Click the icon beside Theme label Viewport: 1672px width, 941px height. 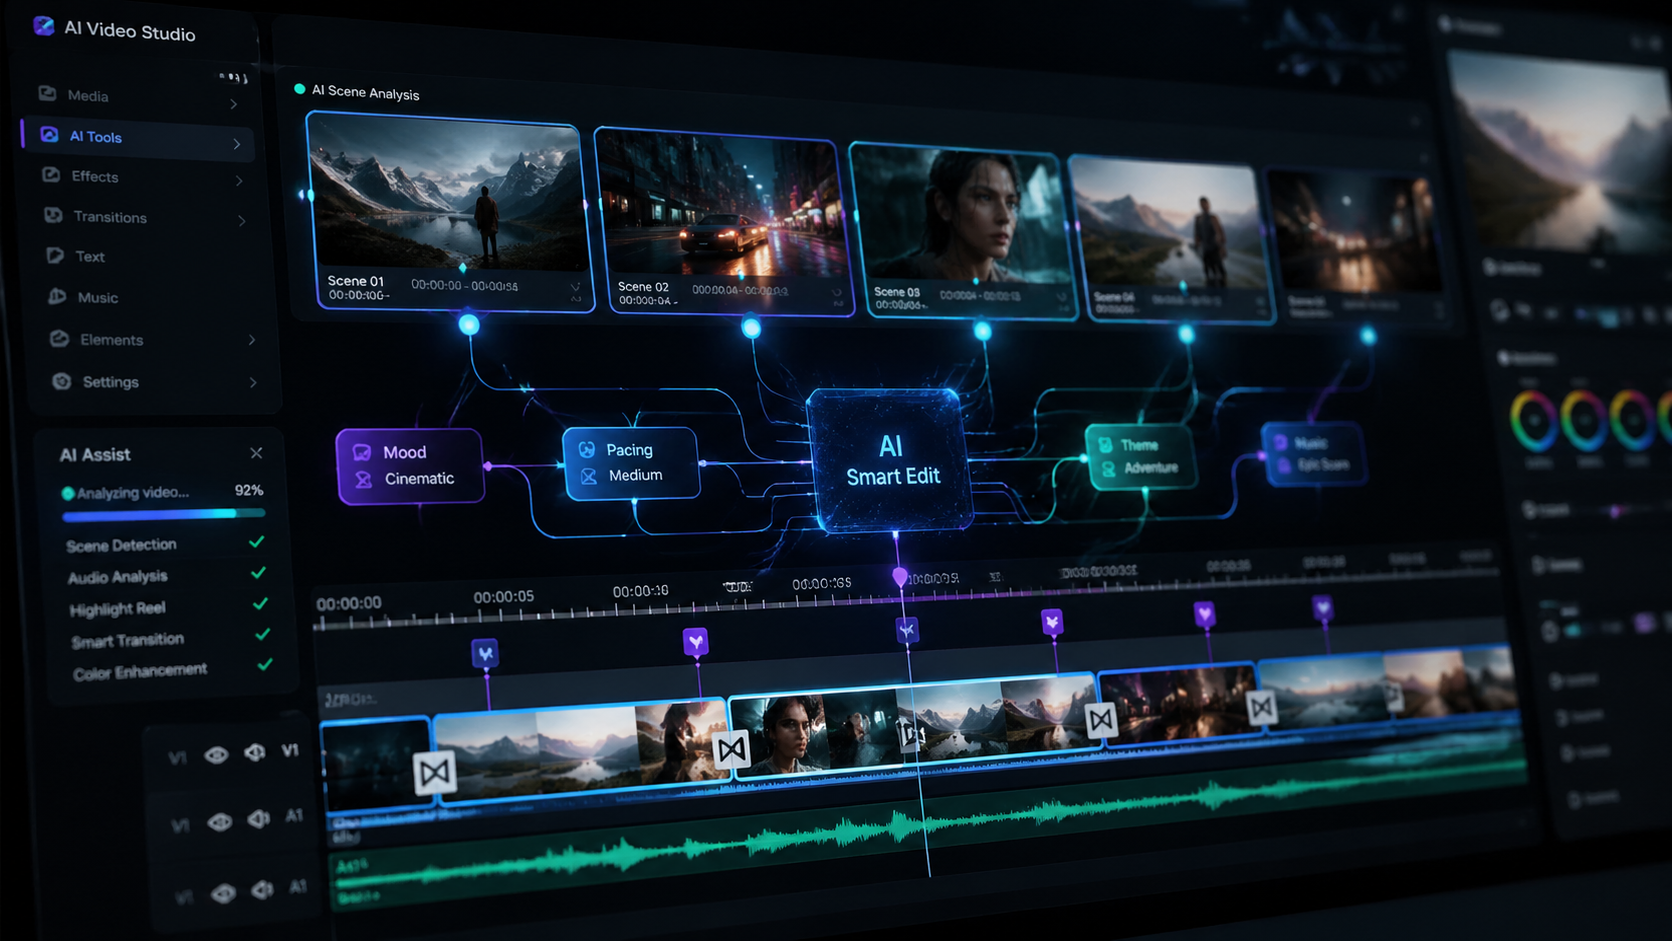tap(1105, 445)
